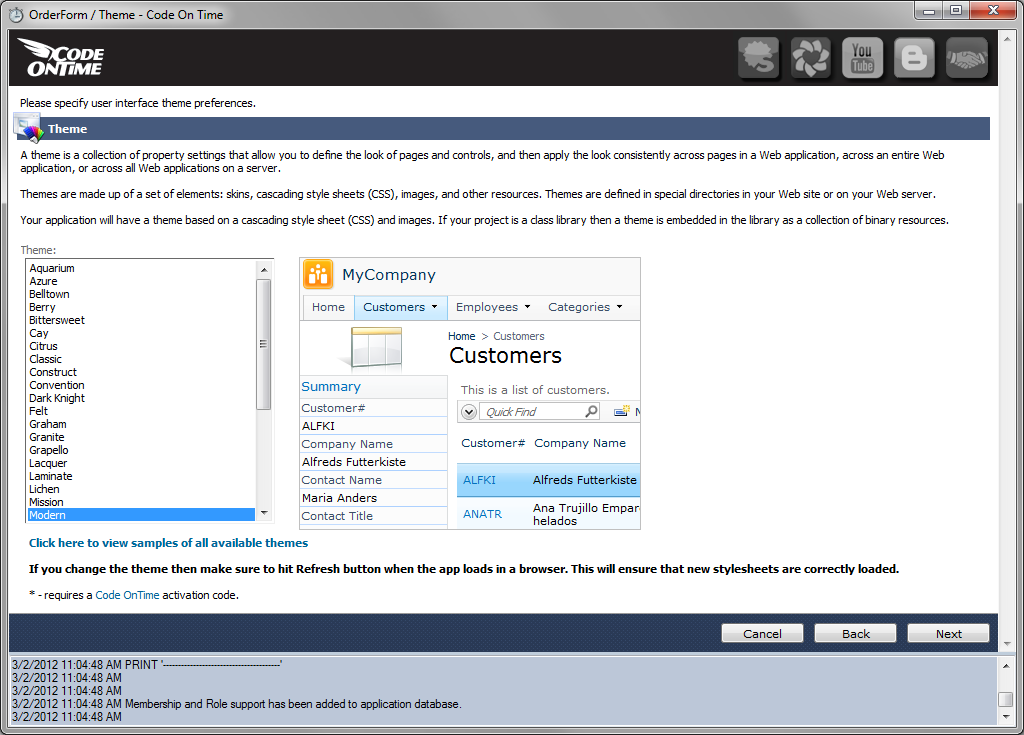Click the ANATR customer link in grid

click(483, 514)
